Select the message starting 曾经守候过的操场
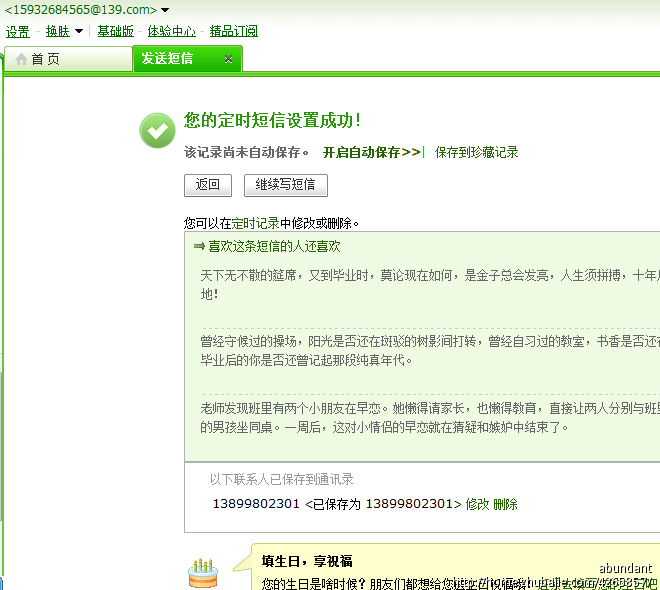Viewport: 660px width, 590px height. (430, 351)
